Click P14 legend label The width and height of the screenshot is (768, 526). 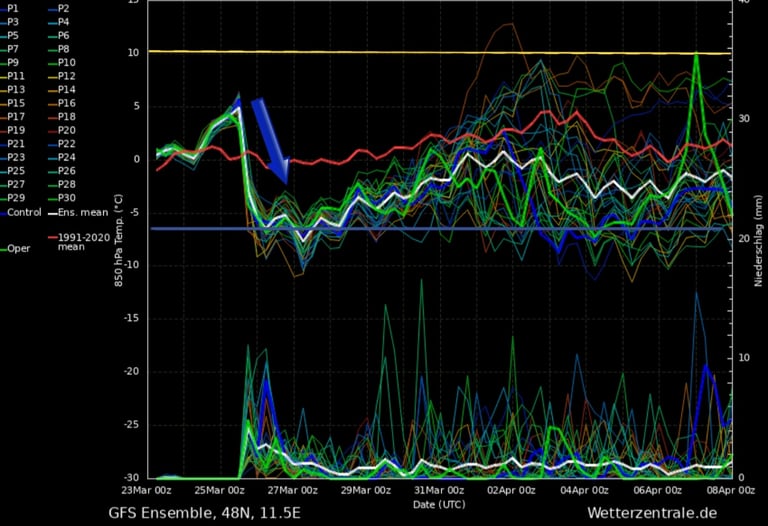pyautogui.click(x=67, y=90)
